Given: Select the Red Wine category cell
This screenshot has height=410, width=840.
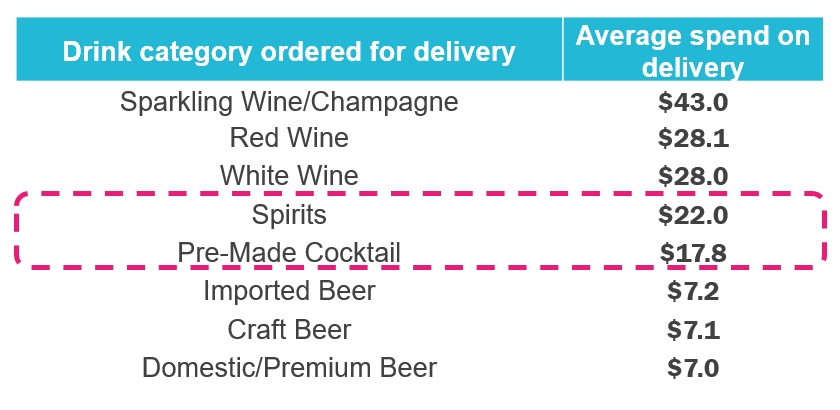Looking at the screenshot, I should [x=289, y=137].
